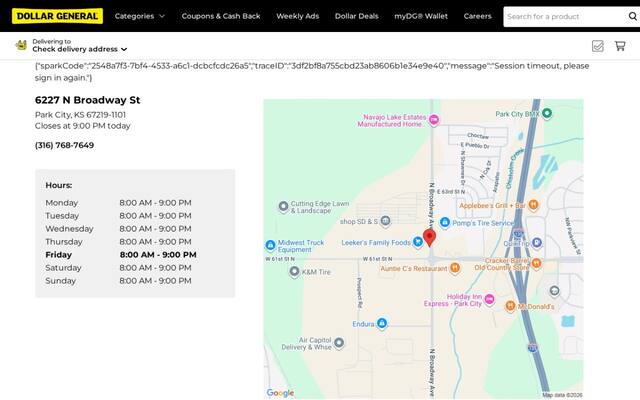Focus the product search field
The width and height of the screenshot is (640, 400).
[x=565, y=17]
